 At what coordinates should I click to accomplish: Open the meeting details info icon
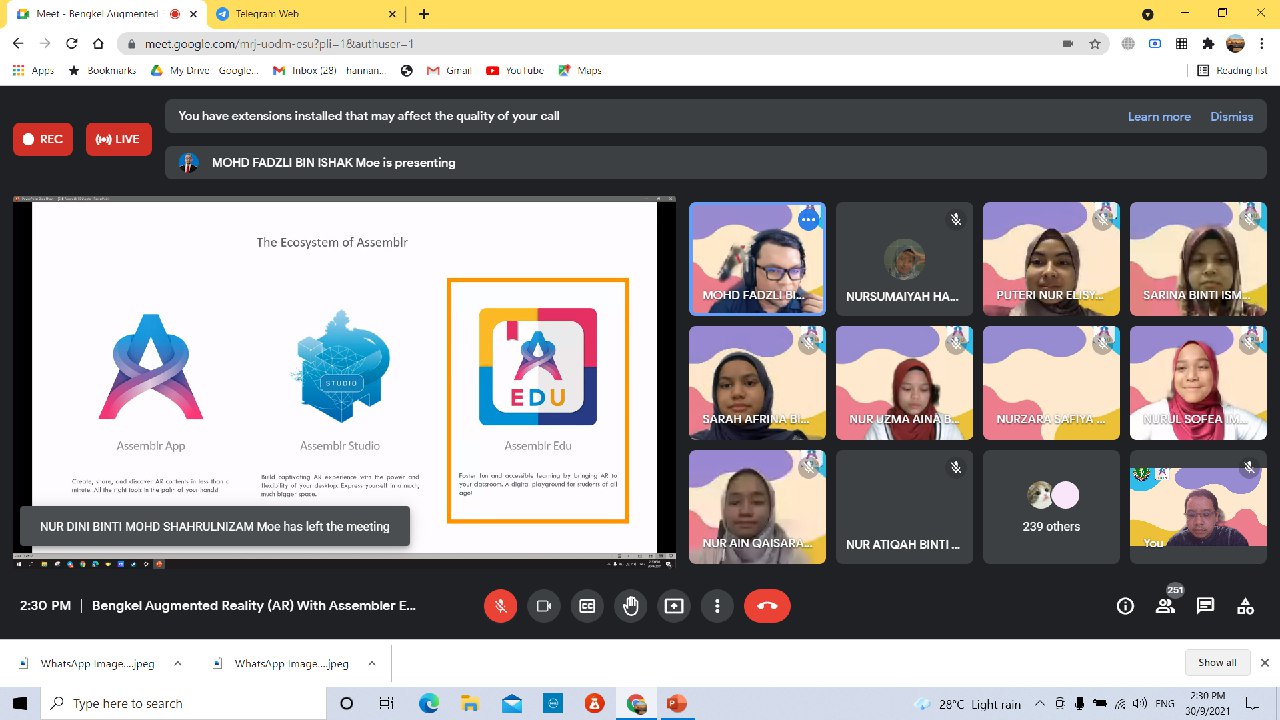(1125, 606)
